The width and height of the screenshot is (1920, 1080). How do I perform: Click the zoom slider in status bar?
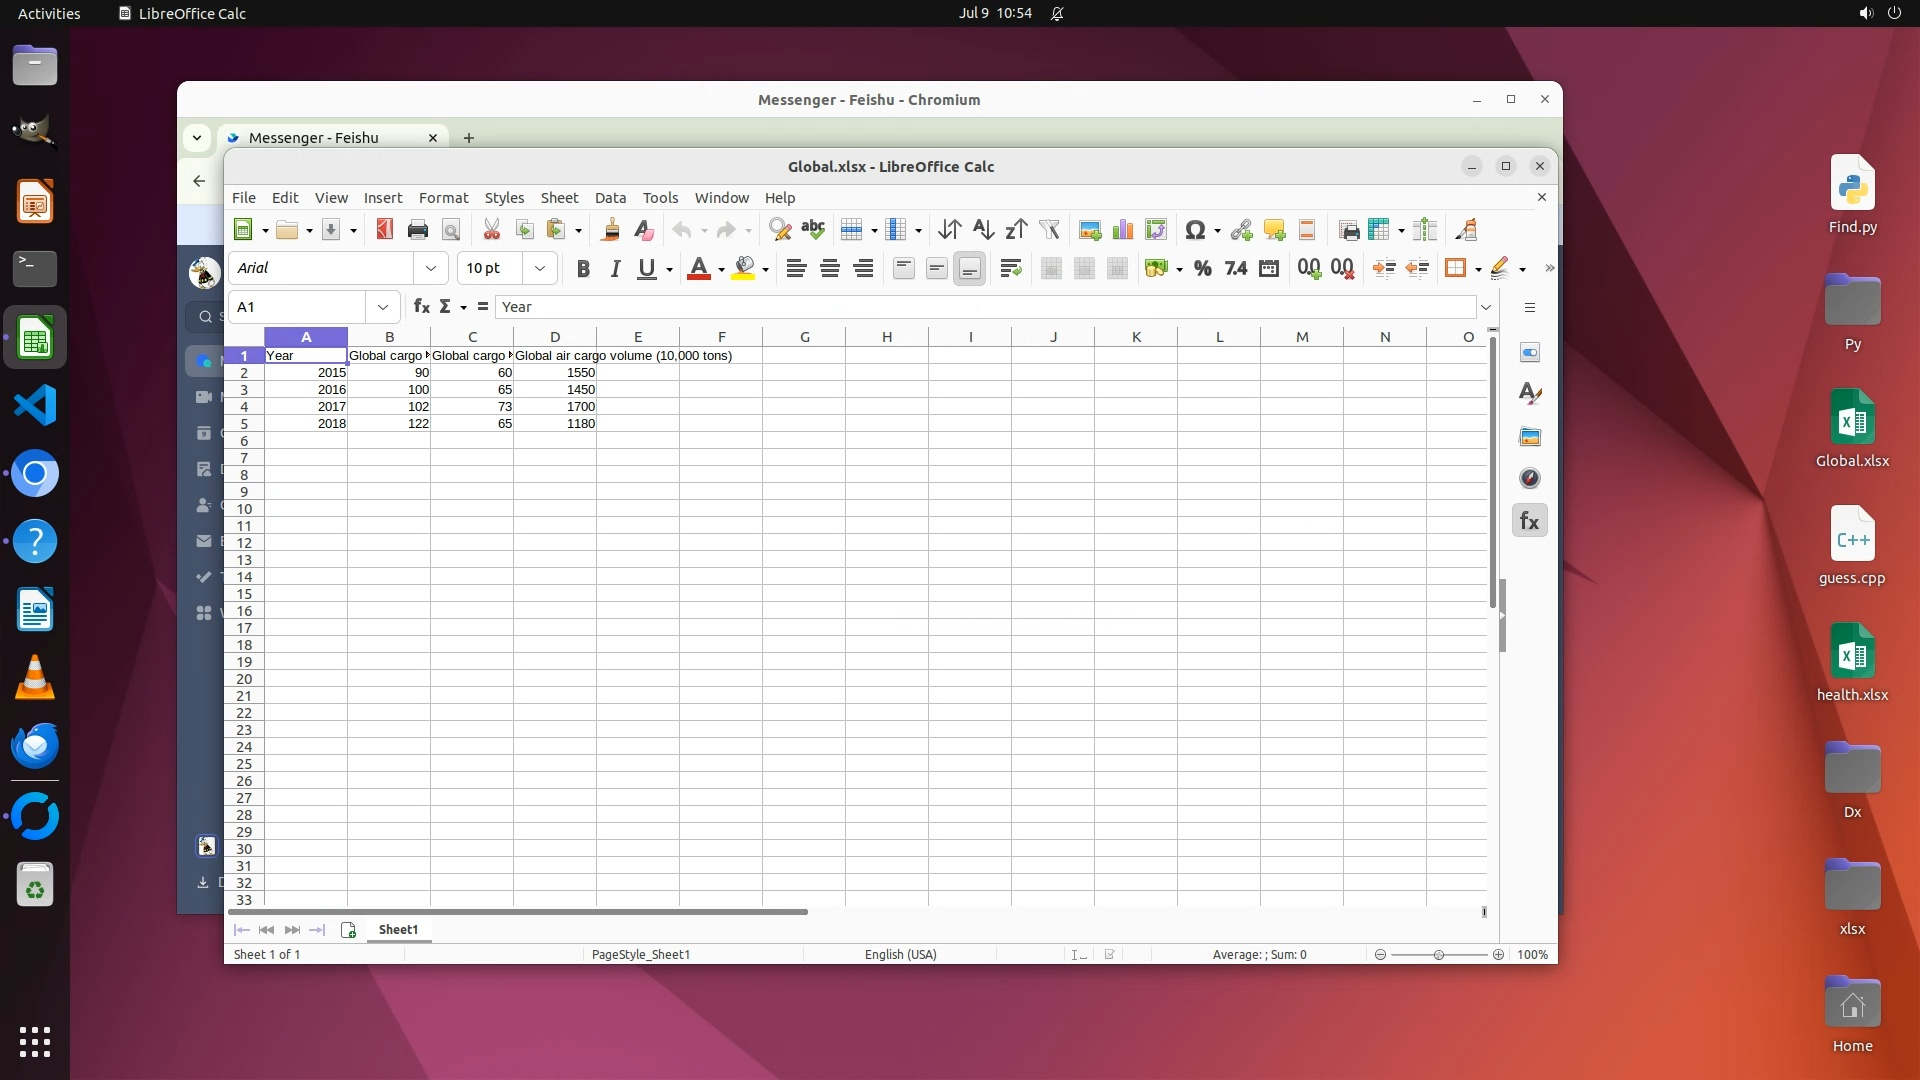(1439, 955)
